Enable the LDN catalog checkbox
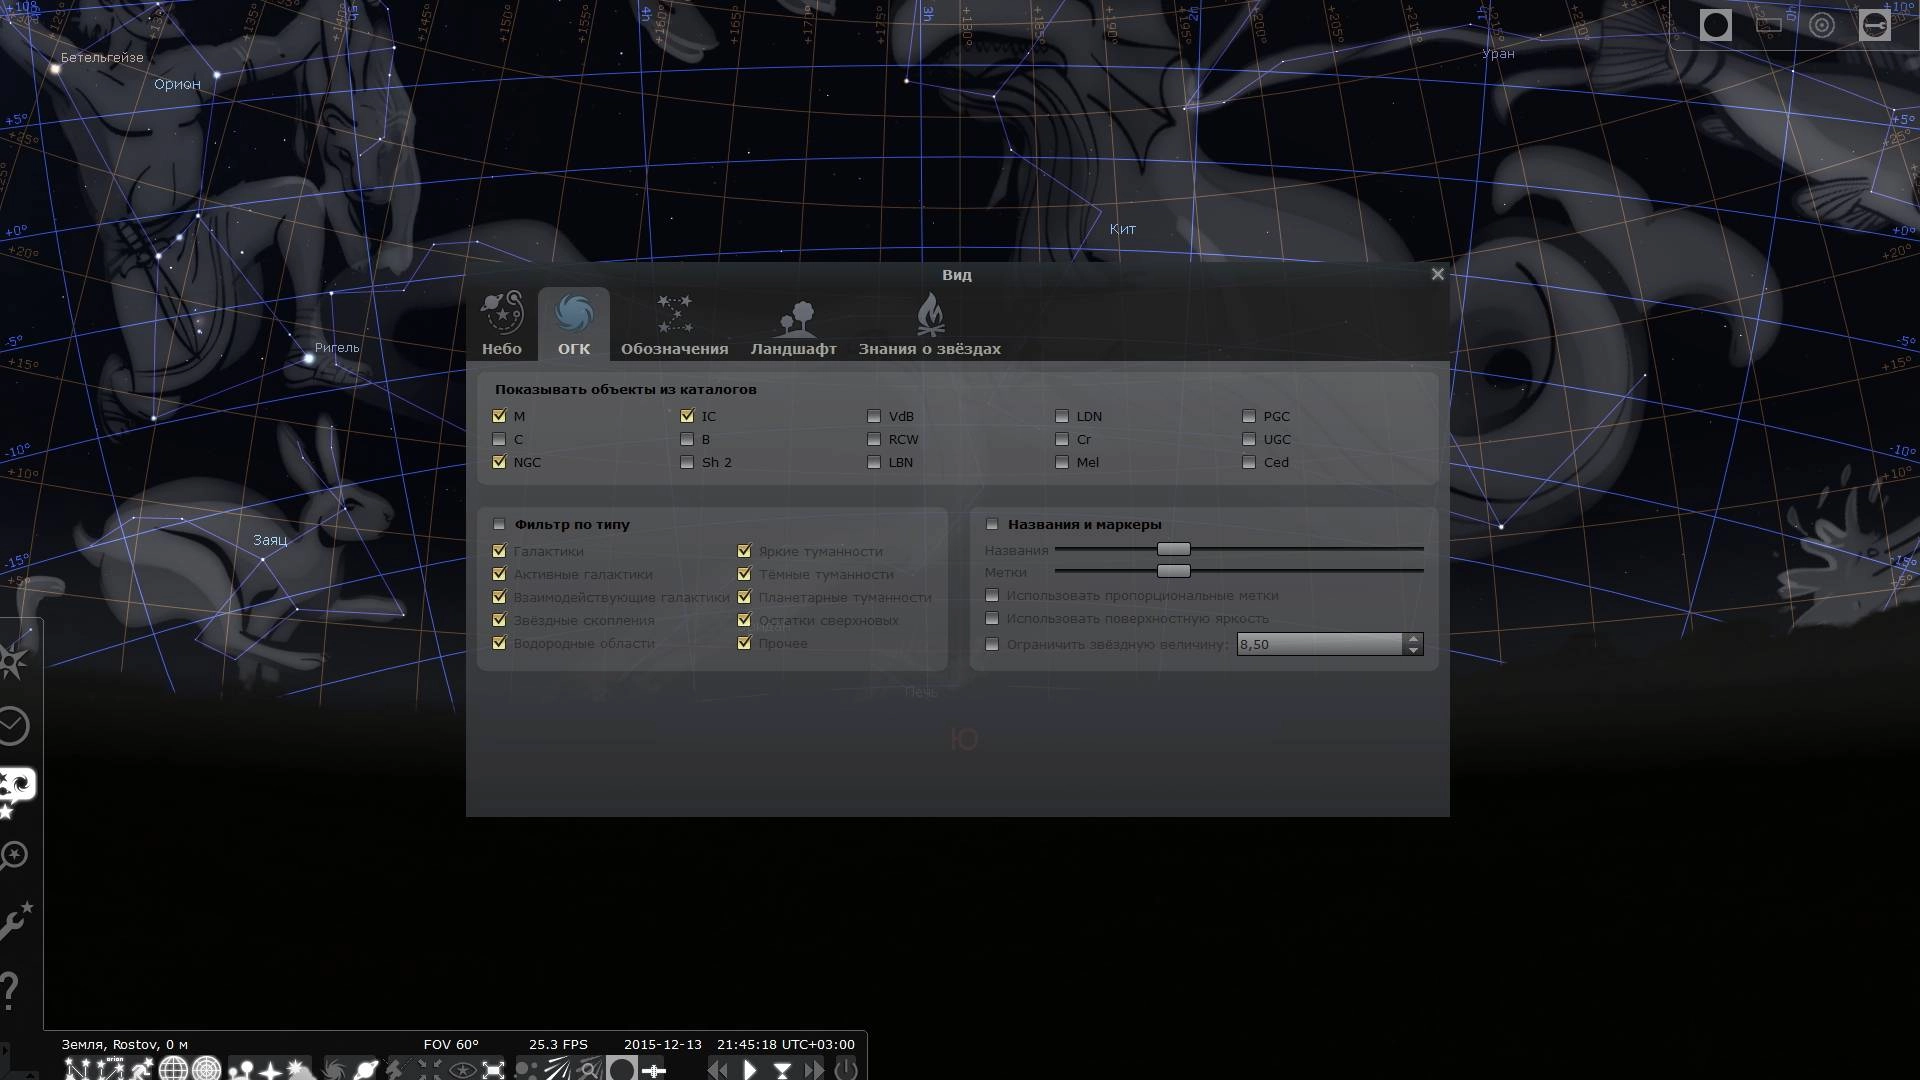Screen dimensions: 1920x1080 1062,416
